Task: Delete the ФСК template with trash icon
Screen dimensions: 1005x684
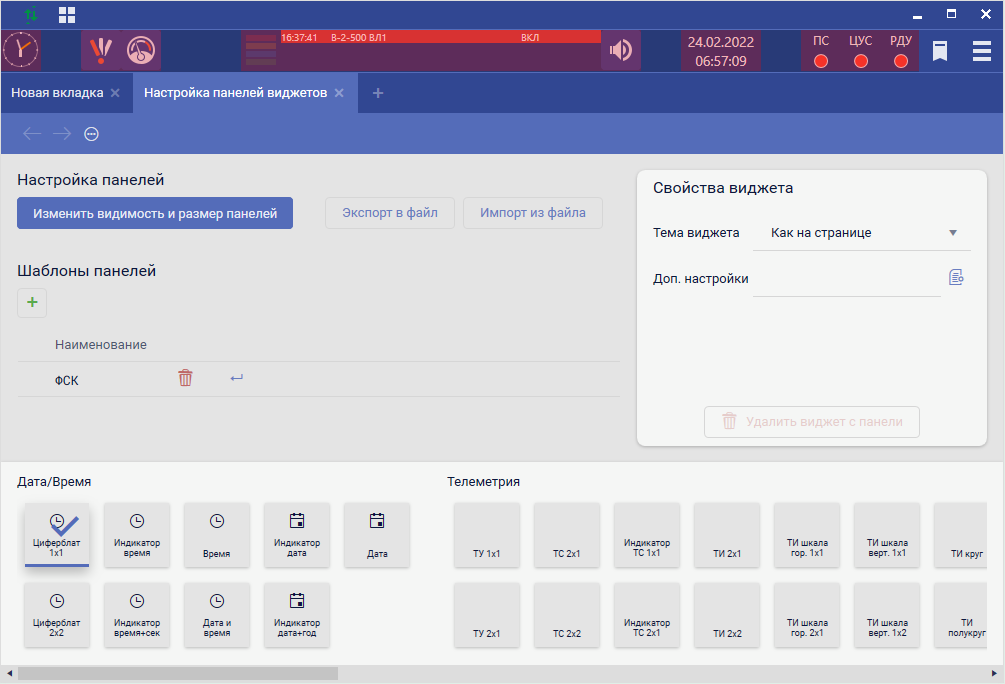Action: click(x=185, y=378)
